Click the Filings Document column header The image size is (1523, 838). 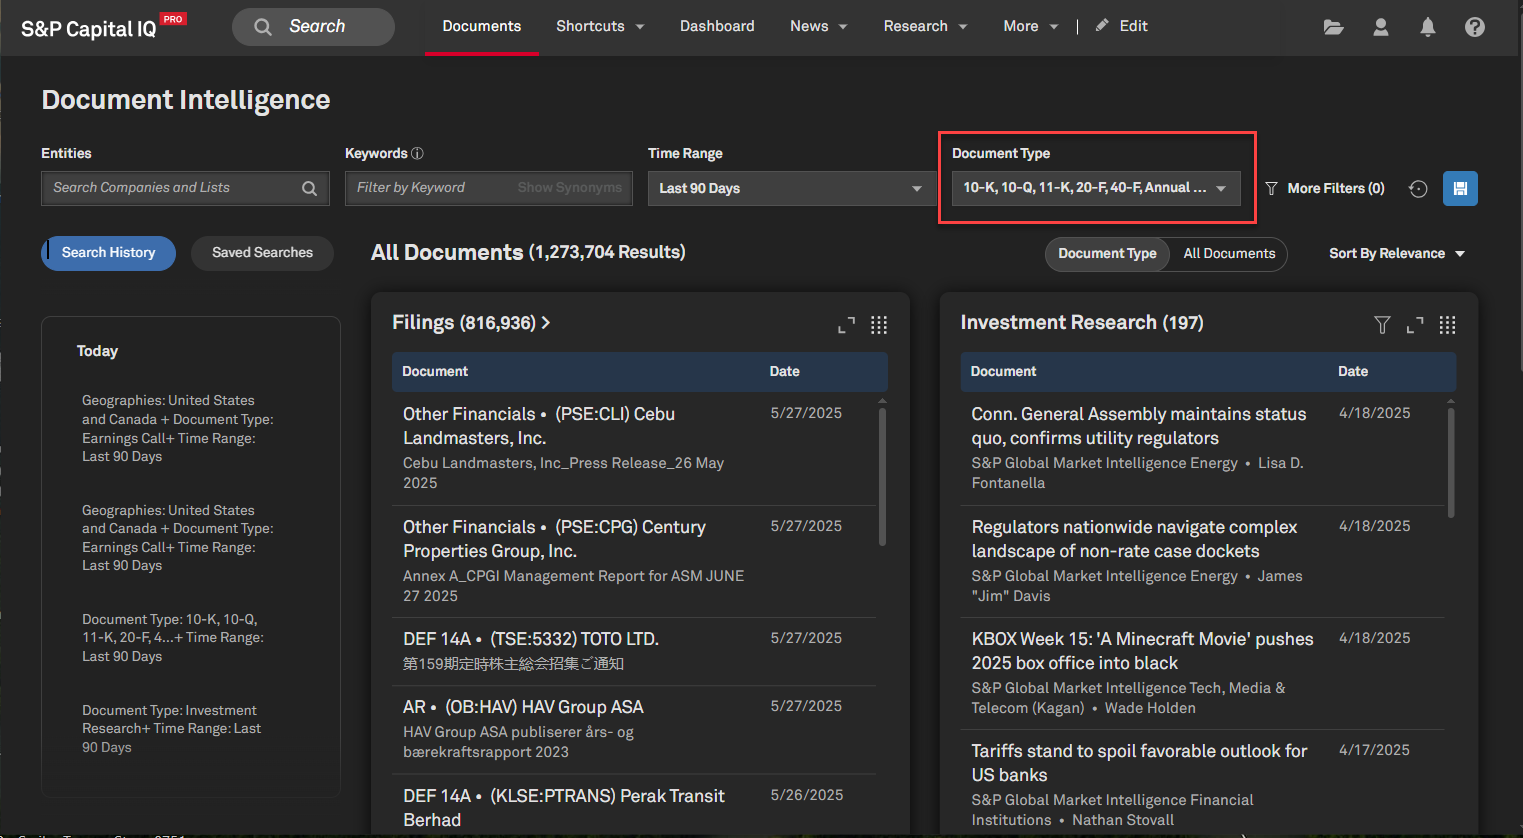click(435, 371)
